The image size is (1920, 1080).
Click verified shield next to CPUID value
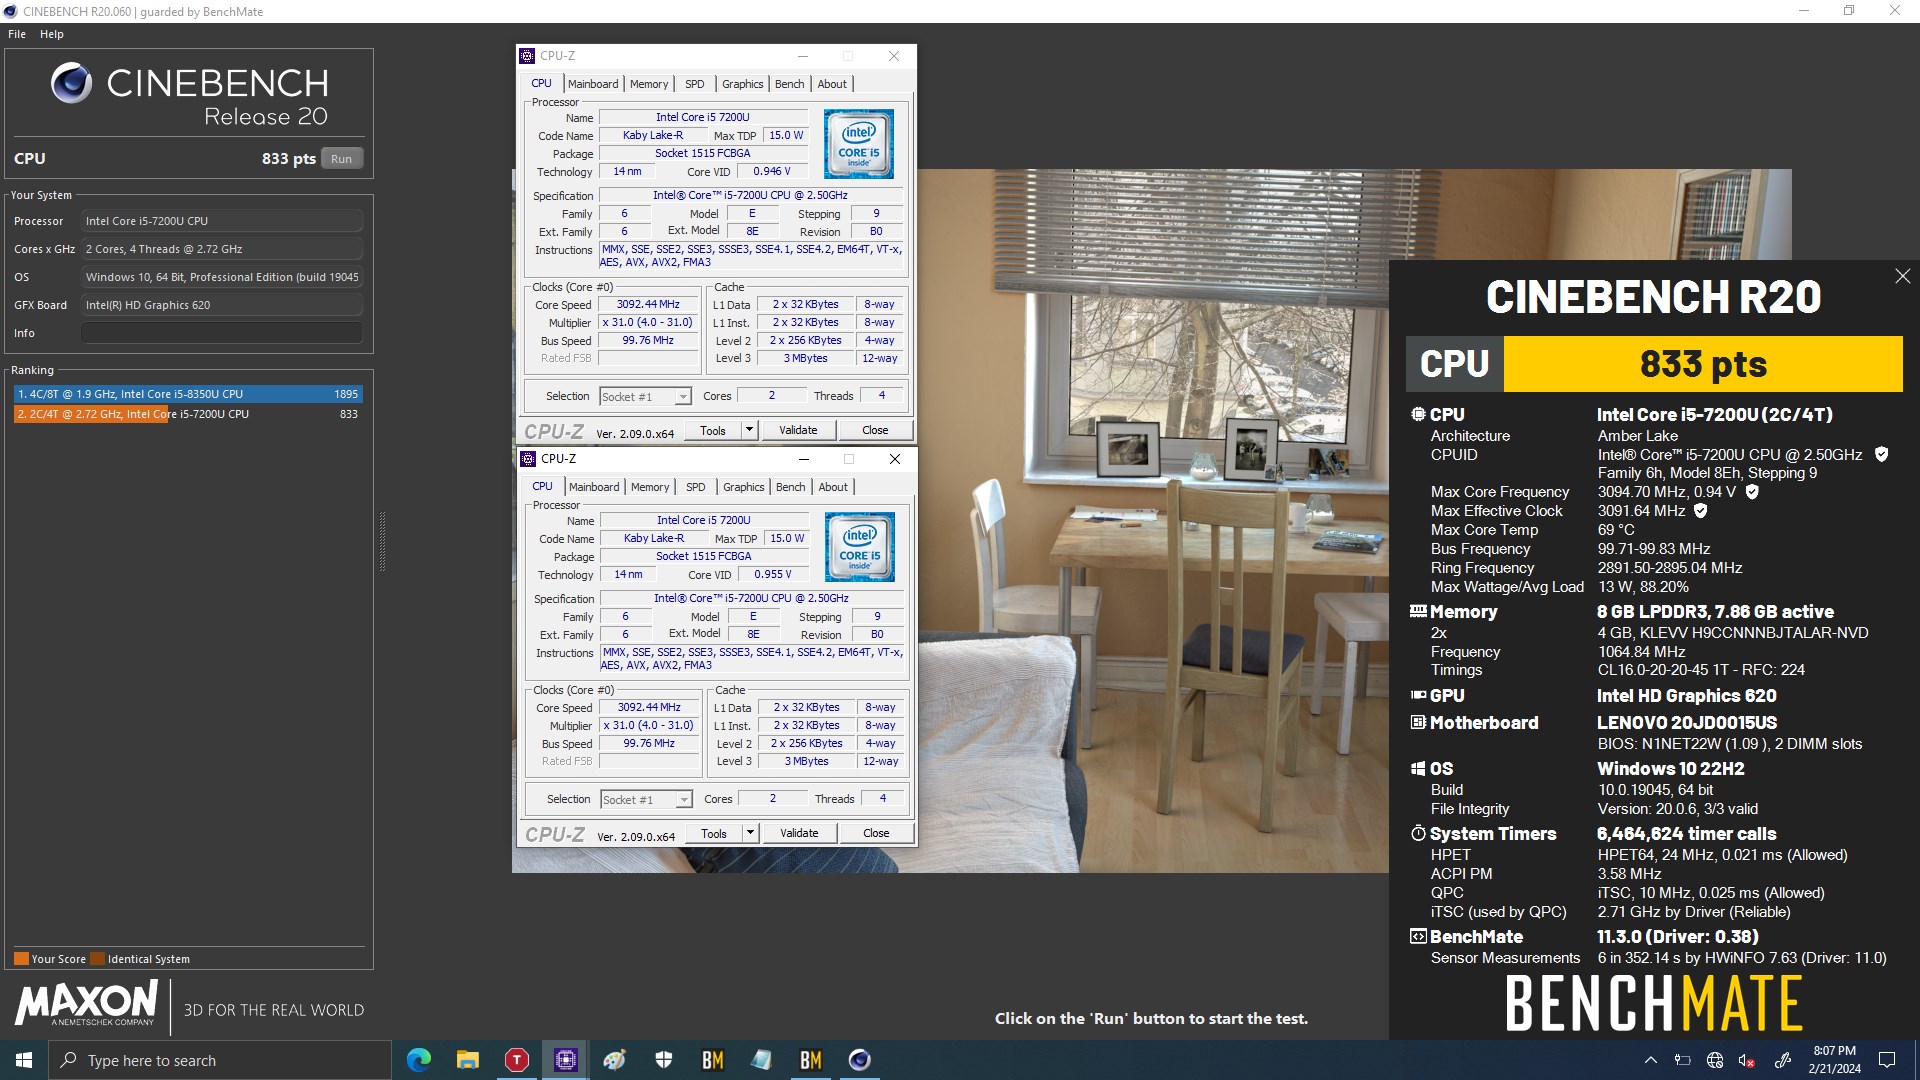(1881, 454)
